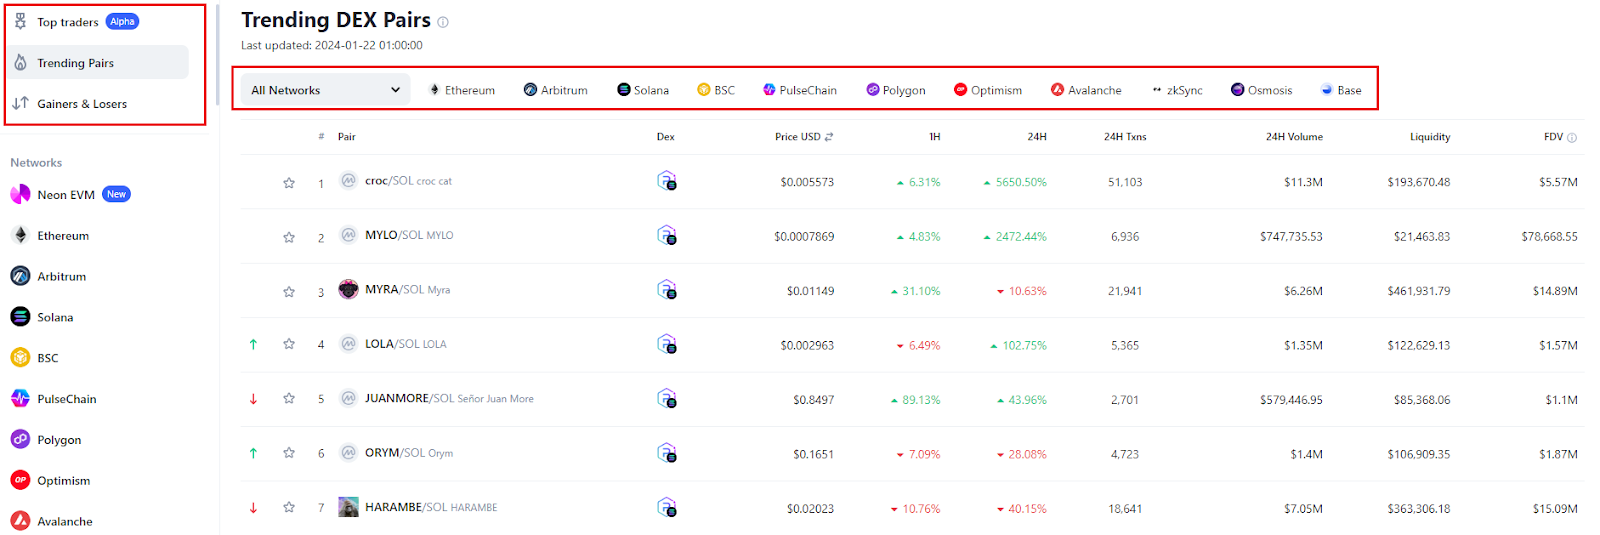
Task: Click Dex icon in MYLO/SOL row
Action: click(x=666, y=235)
